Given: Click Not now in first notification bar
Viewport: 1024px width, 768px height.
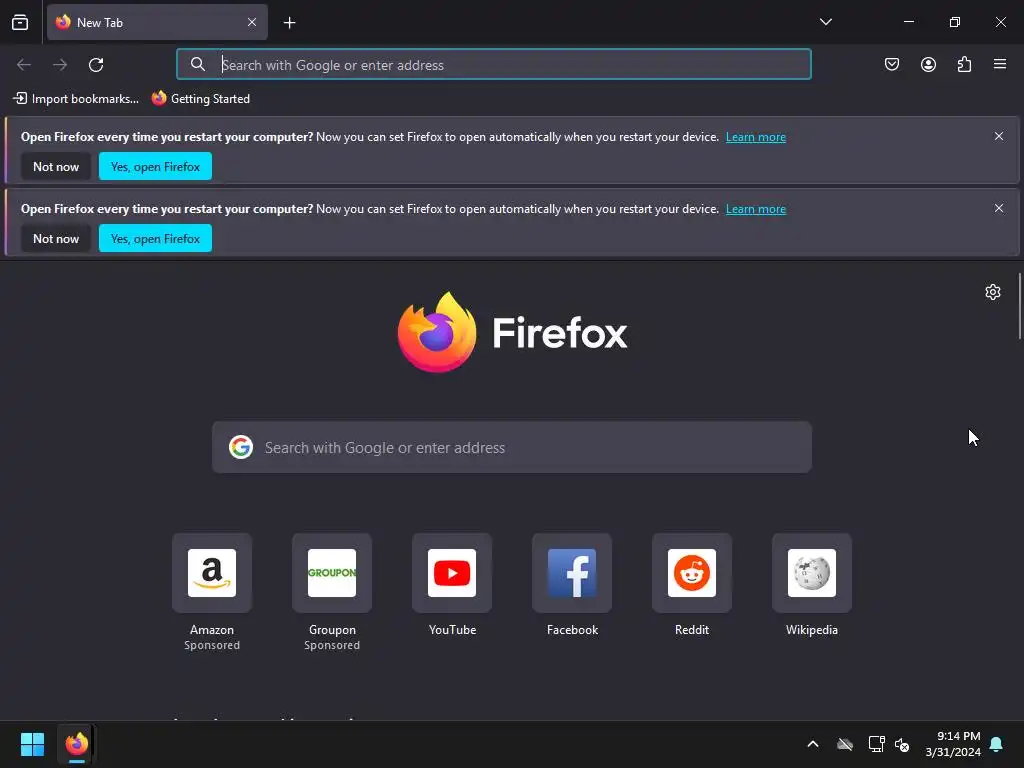Looking at the screenshot, I should (56, 167).
